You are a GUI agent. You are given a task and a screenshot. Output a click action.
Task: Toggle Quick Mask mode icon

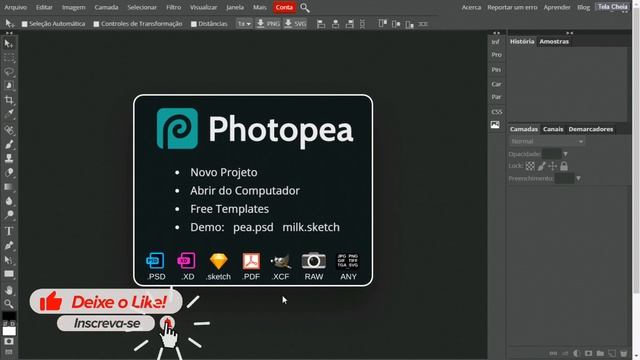tap(9, 341)
